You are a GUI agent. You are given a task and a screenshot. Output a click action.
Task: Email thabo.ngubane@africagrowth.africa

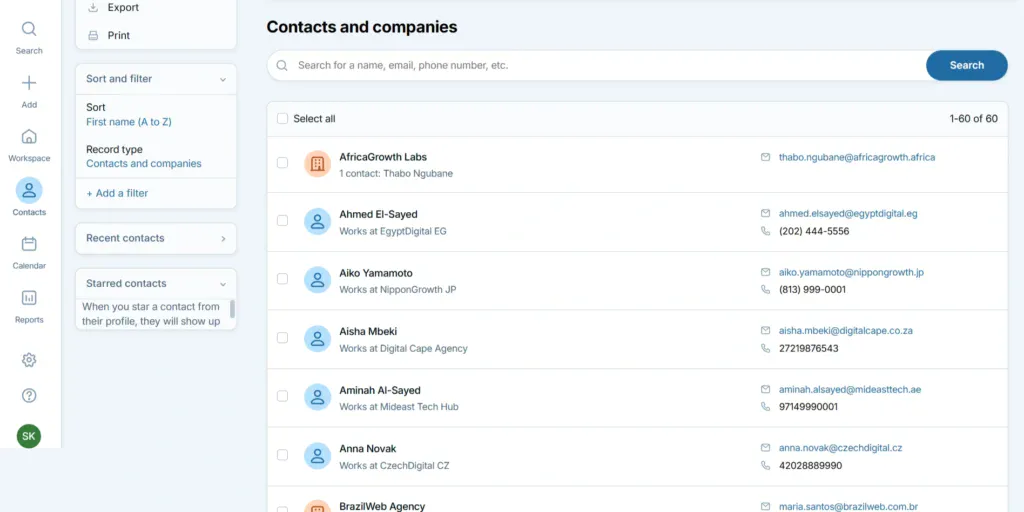tap(857, 157)
